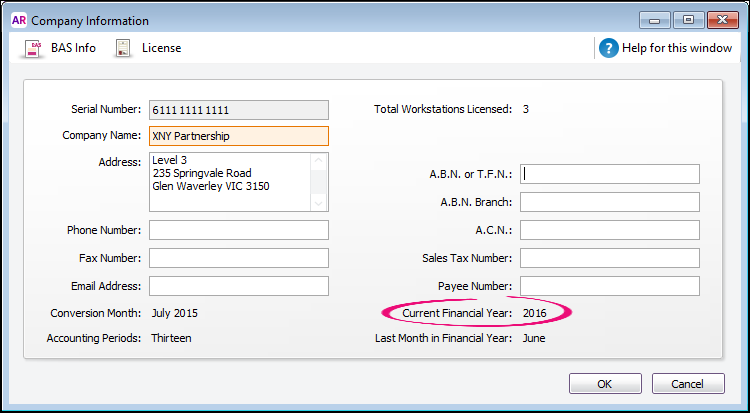
Task: Focus the Fax Number input
Action: click(238, 258)
